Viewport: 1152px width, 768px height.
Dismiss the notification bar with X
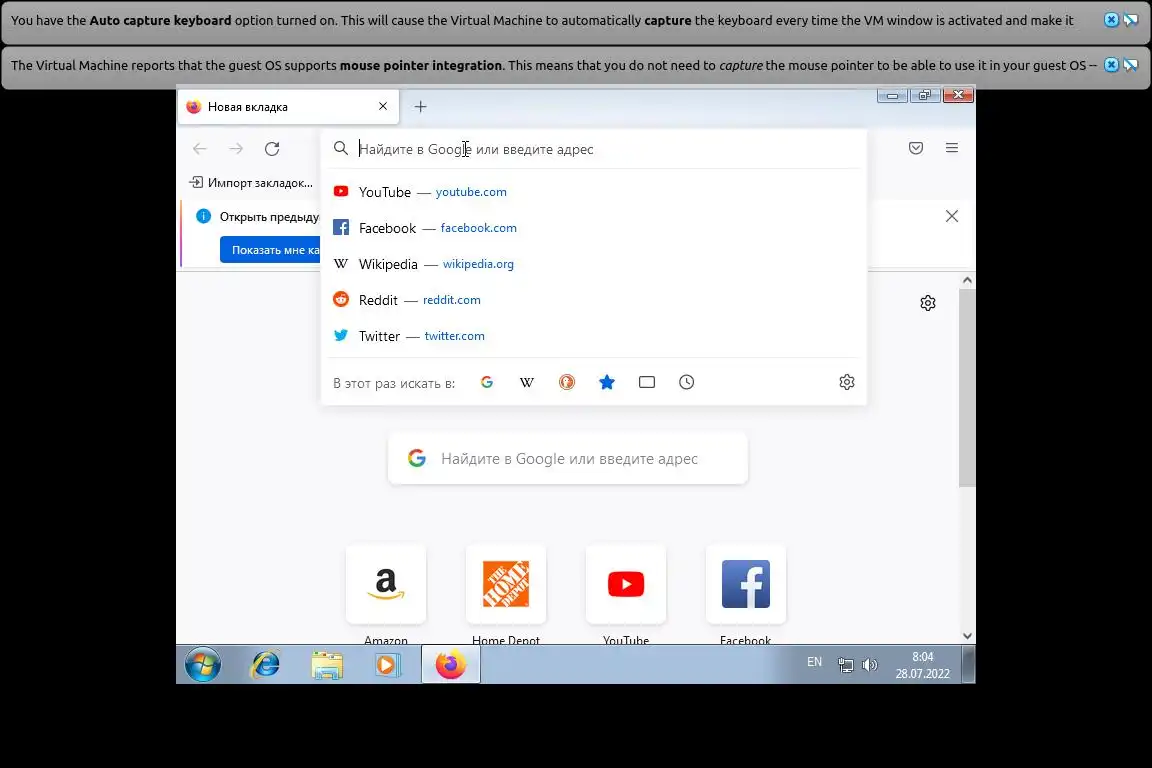click(951, 216)
